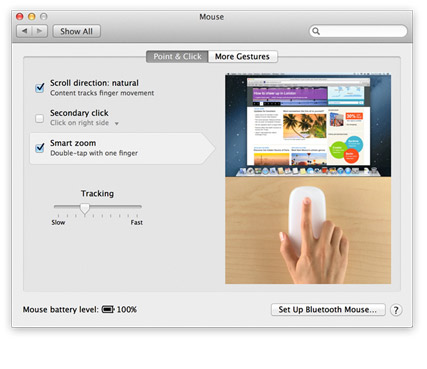Uncheck Scroll direction: natural
Viewport: 427px width, 369px height.
point(40,88)
